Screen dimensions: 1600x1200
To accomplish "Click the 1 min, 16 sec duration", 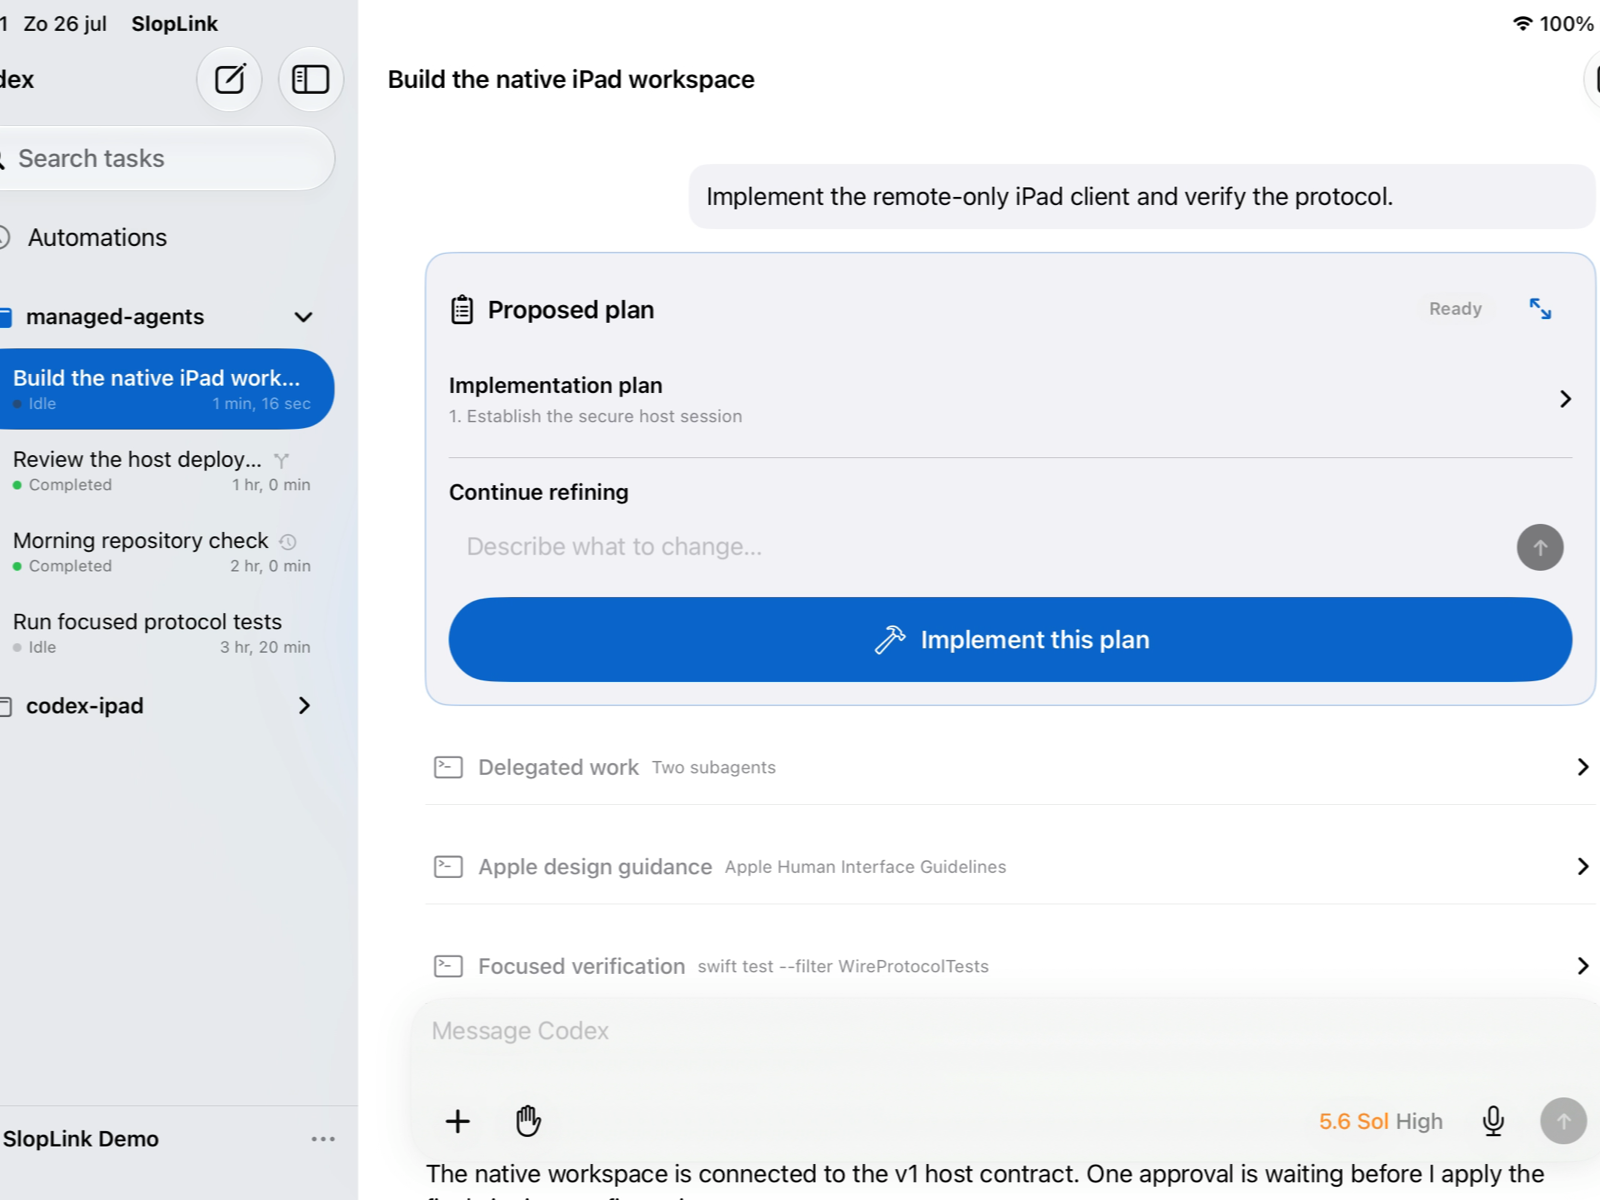I will tap(261, 404).
